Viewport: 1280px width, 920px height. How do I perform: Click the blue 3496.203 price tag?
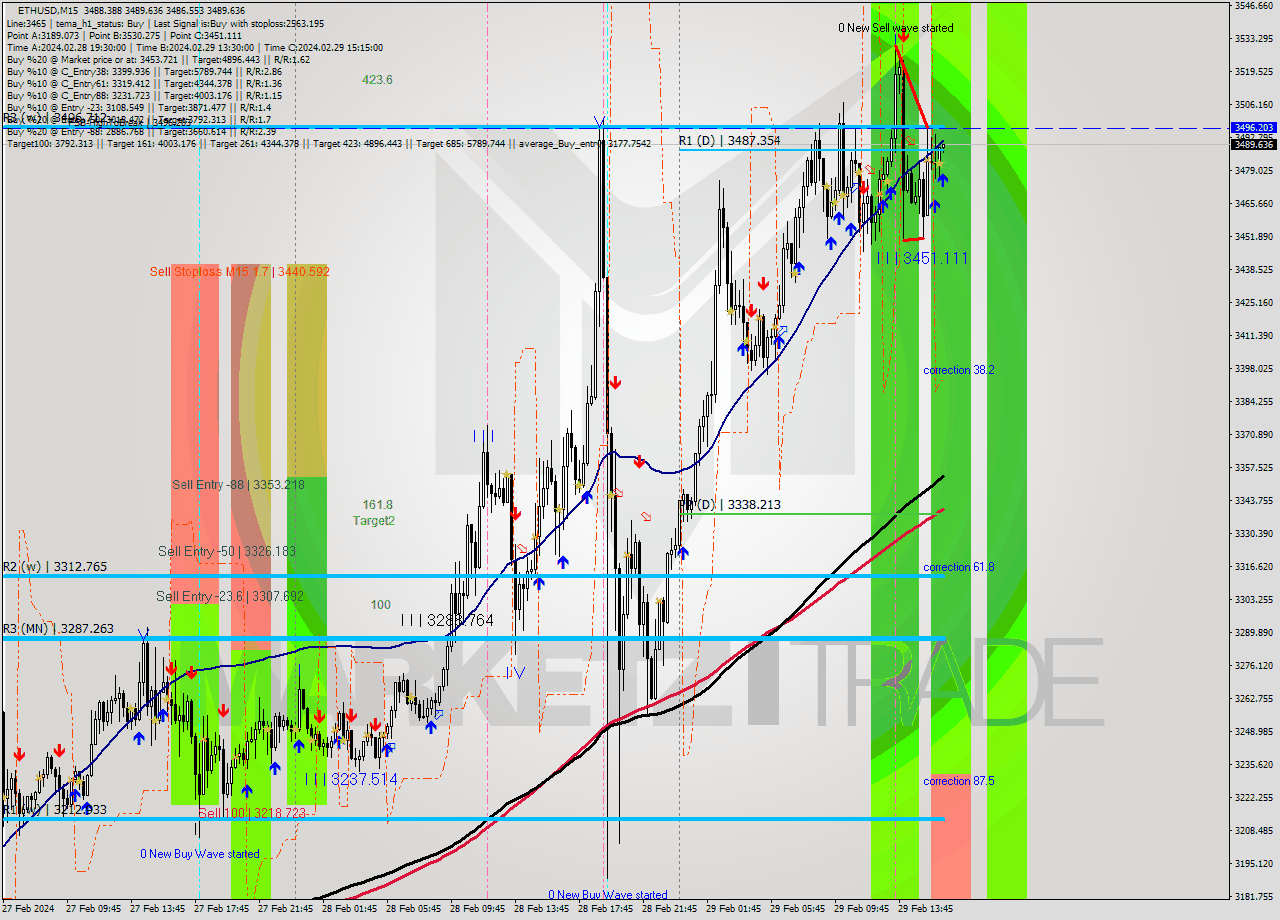pyautogui.click(x=1254, y=128)
